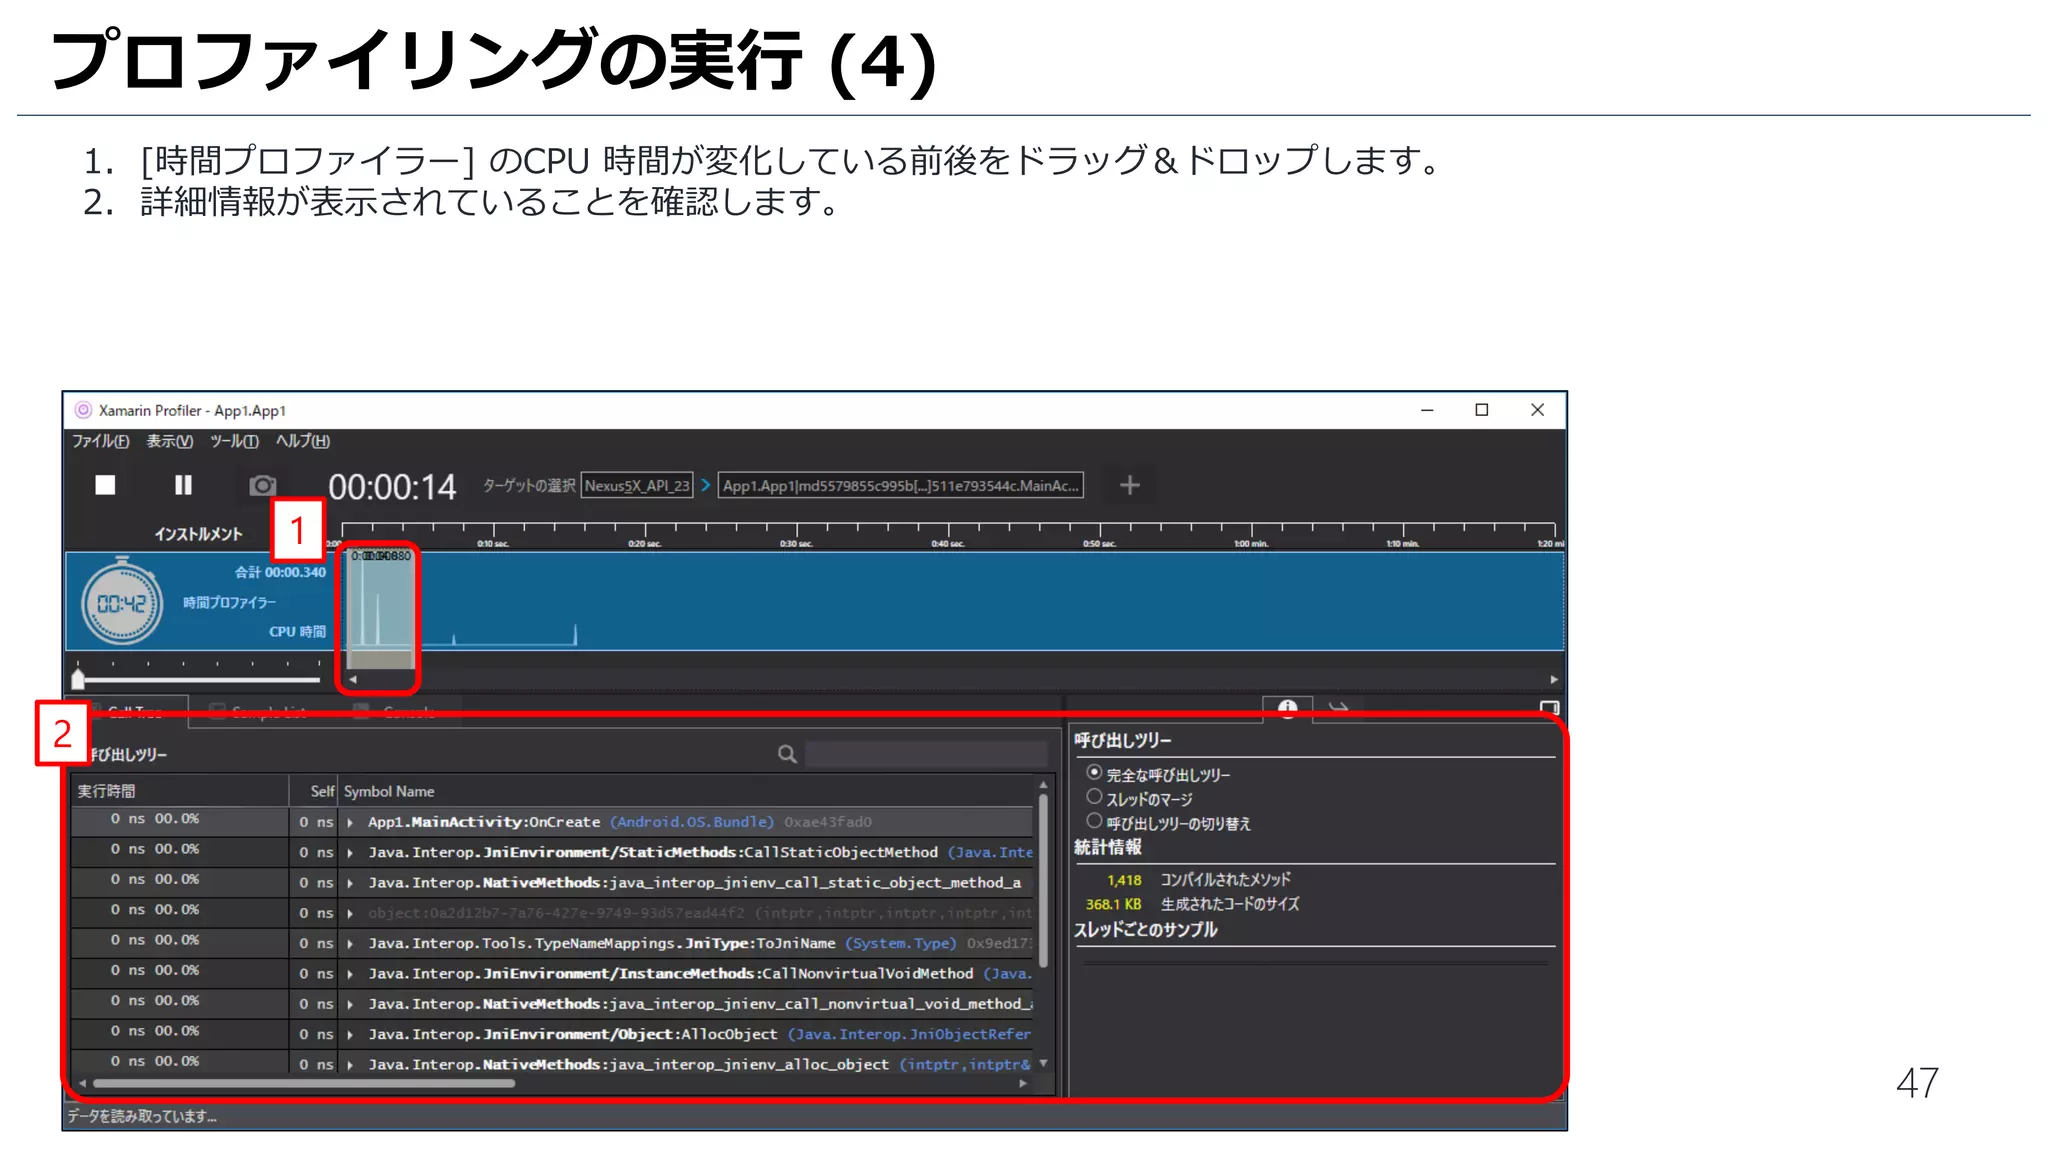Click the plus icon to add a target
Viewport: 2048px width, 1152px height.
(x=1130, y=485)
